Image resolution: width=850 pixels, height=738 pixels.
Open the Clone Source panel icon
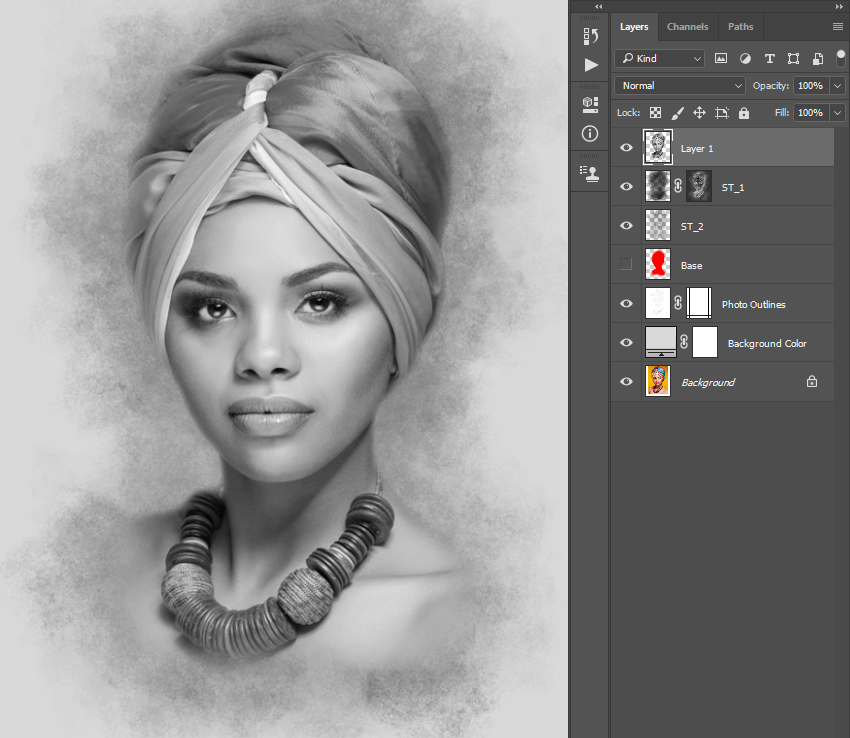pyautogui.click(x=590, y=174)
